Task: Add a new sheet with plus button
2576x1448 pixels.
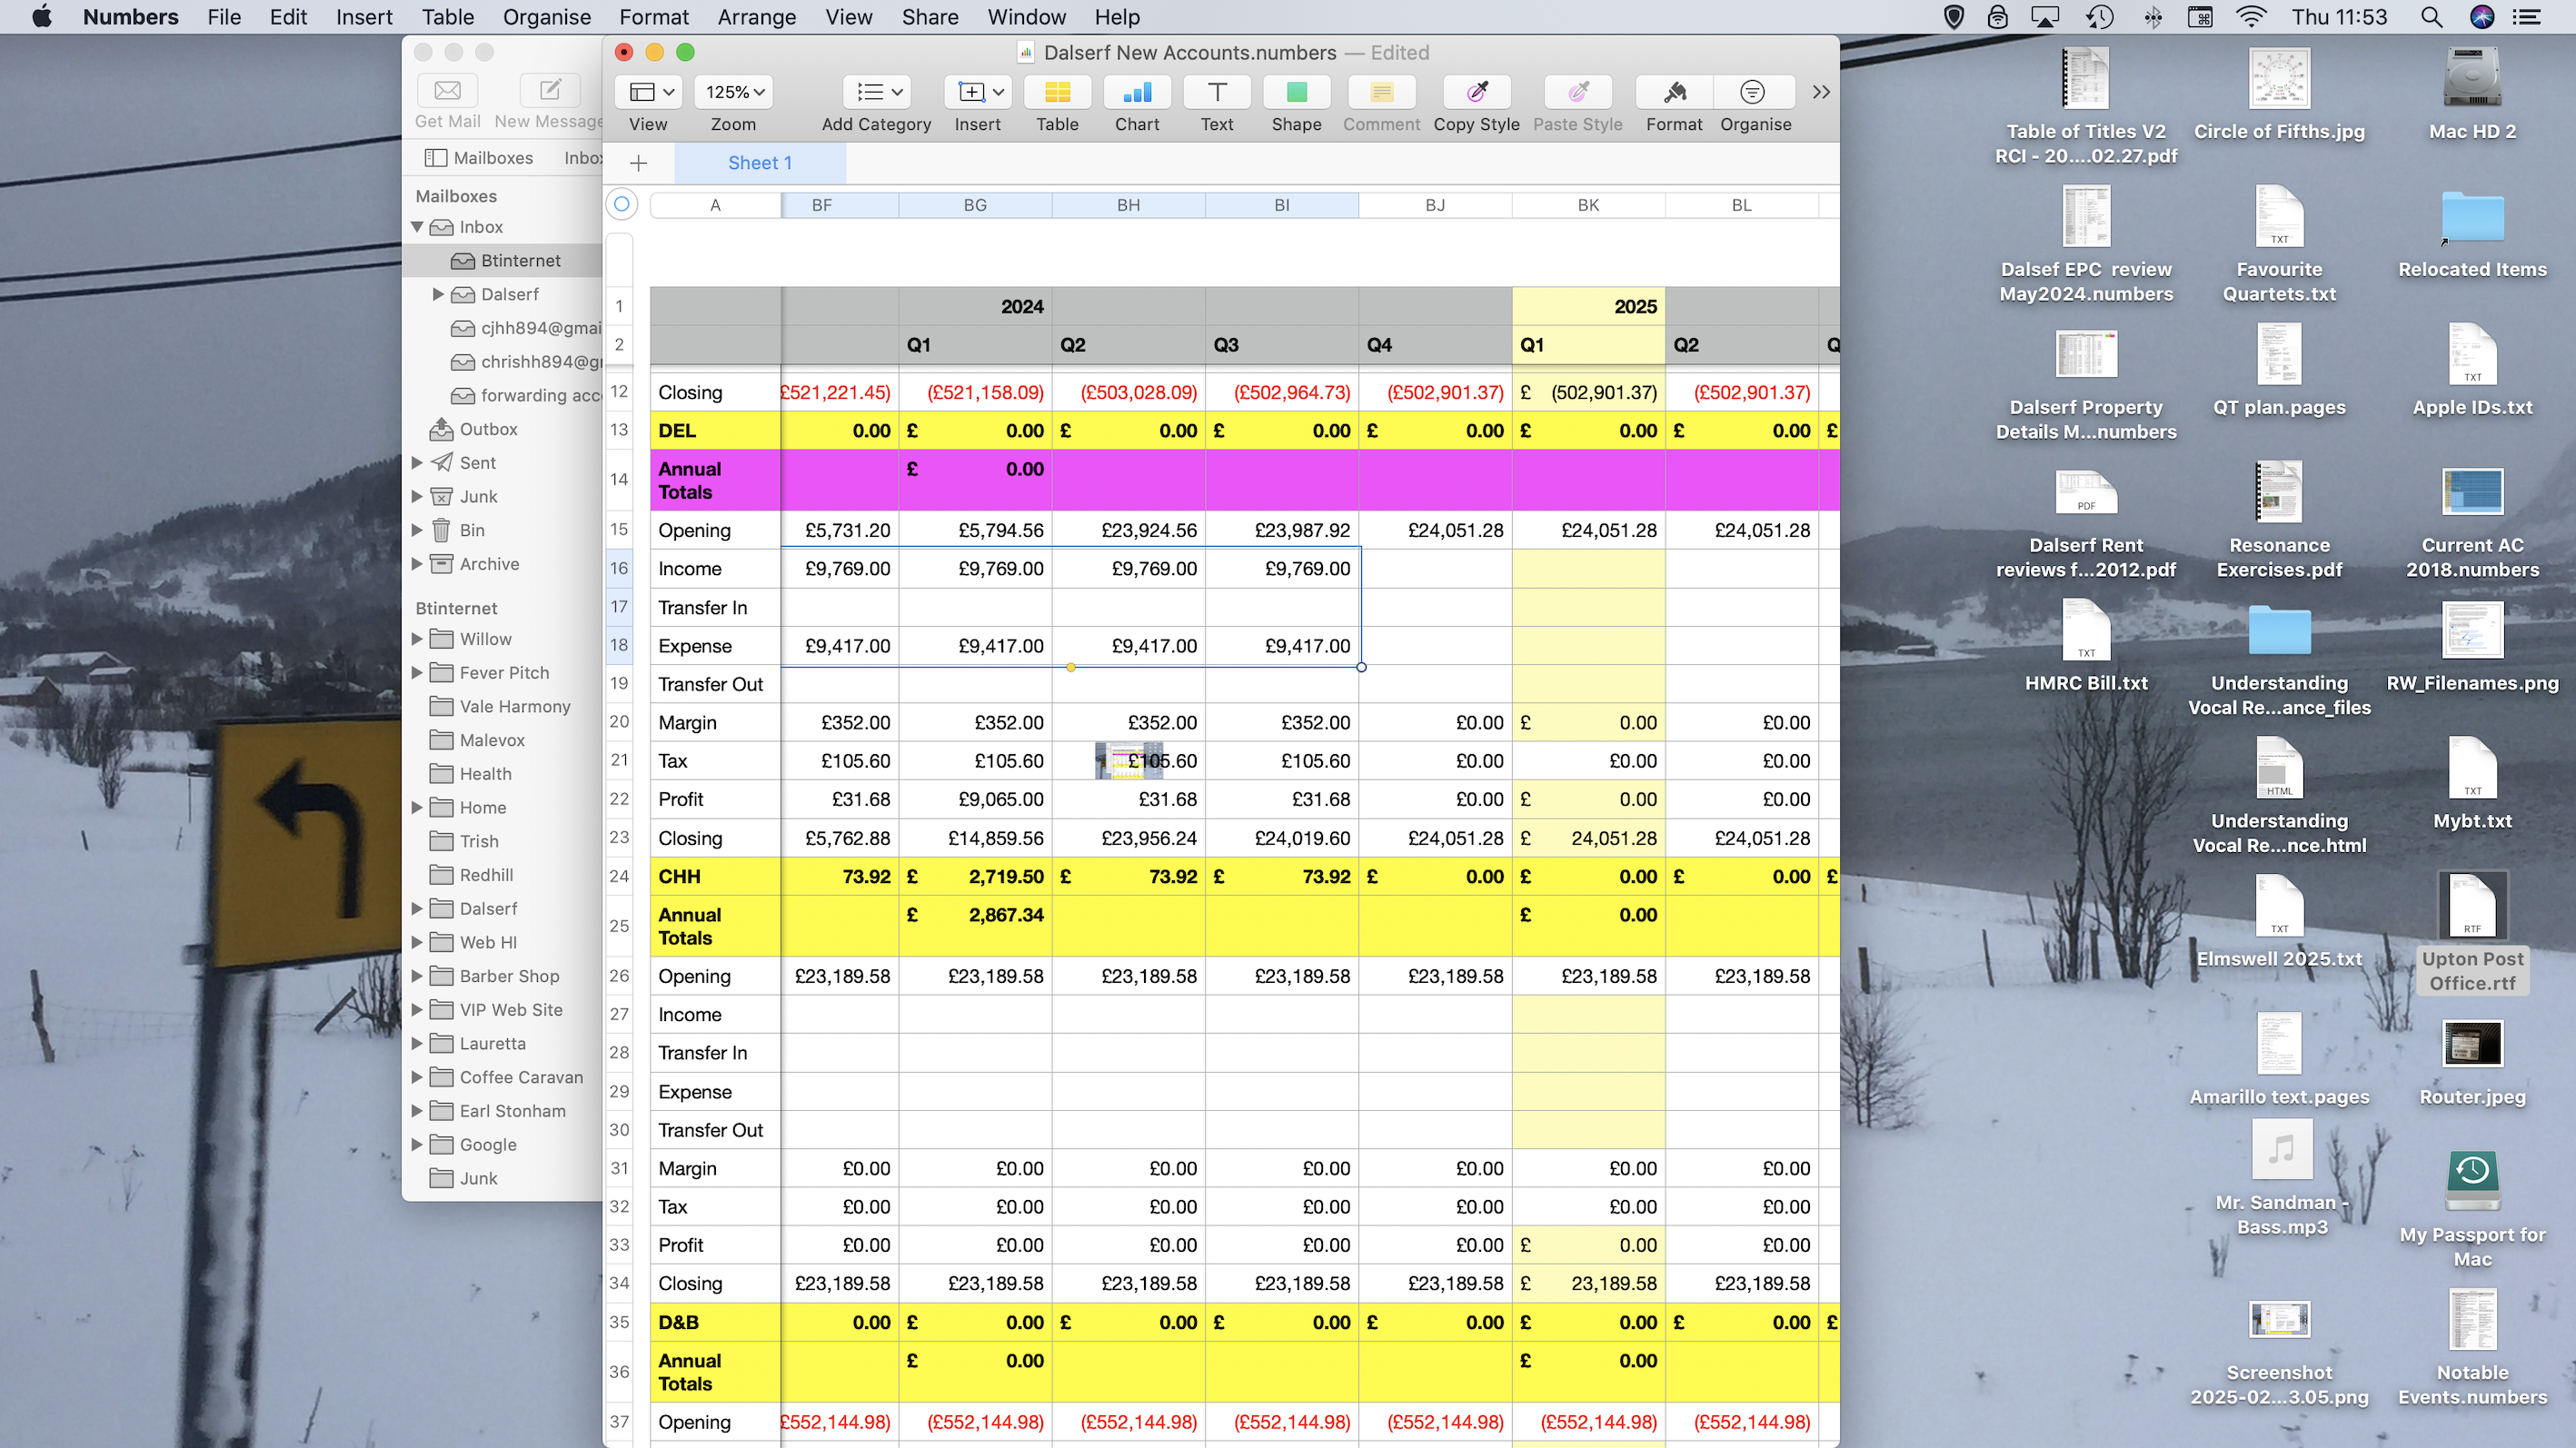Action: (639, 163)
